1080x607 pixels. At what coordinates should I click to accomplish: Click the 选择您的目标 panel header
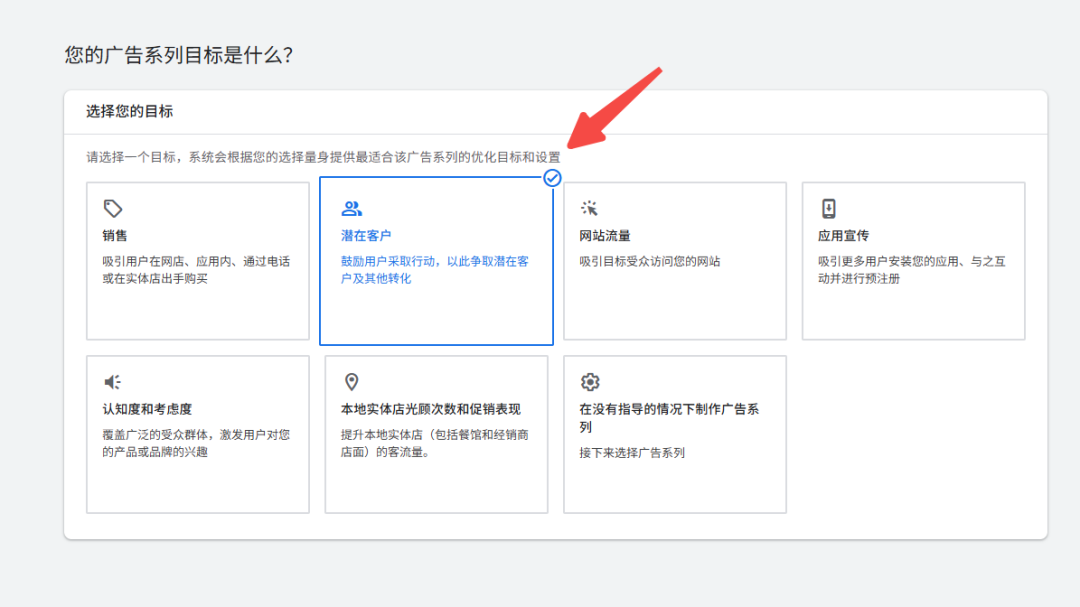pos(128,111)
